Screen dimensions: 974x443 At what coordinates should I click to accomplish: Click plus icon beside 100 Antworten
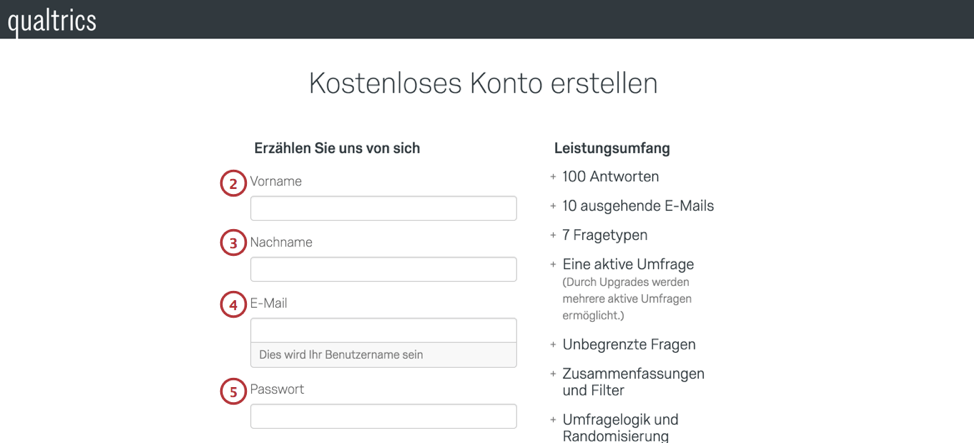click(x=553, y=177)
